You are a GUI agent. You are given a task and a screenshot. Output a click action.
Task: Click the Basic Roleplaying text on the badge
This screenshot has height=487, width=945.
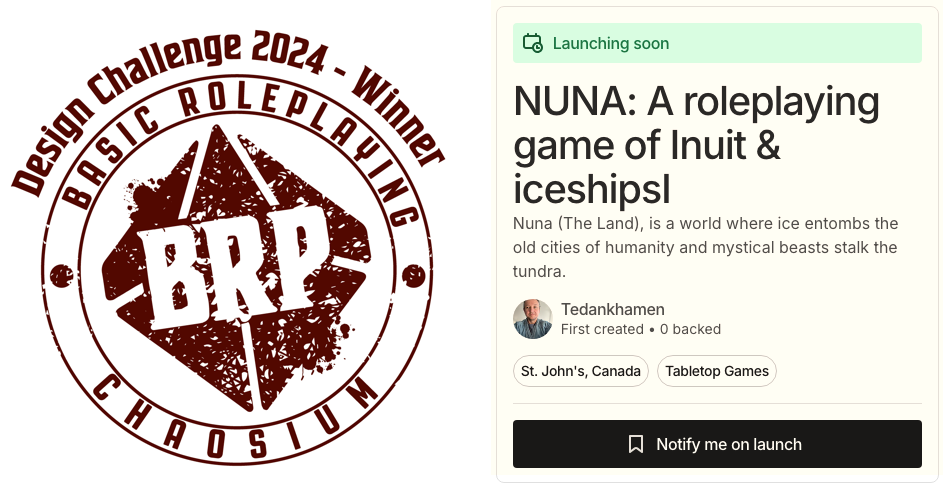pos(240,128)
